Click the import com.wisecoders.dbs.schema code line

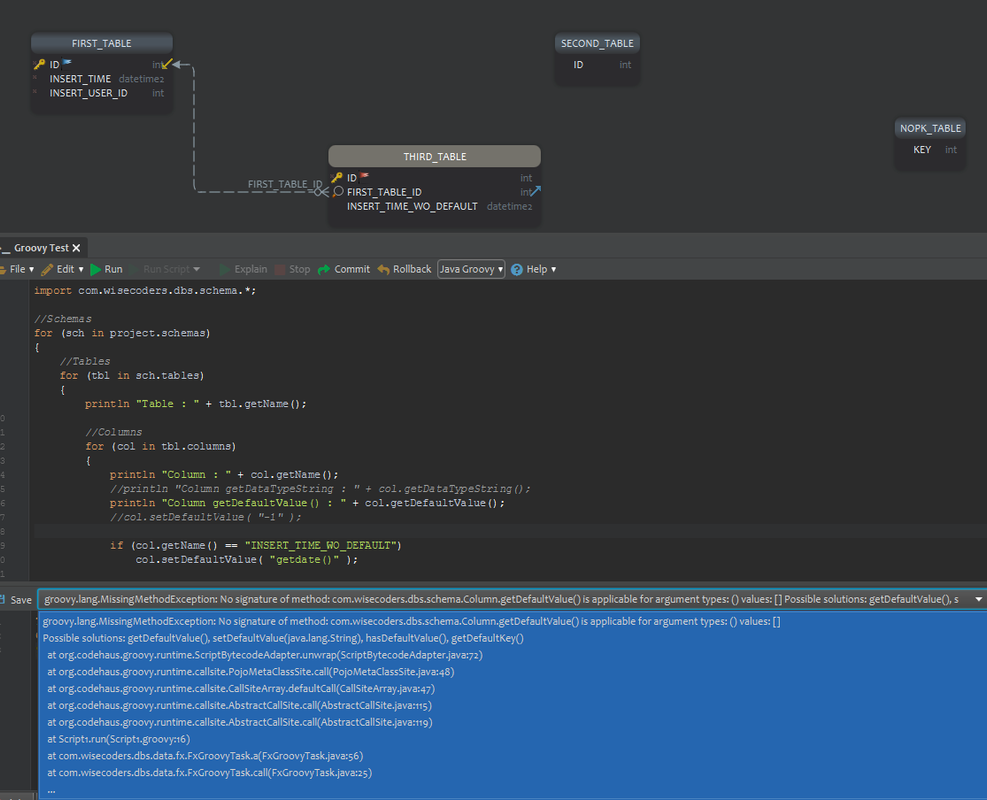click(x=145, y=291)
